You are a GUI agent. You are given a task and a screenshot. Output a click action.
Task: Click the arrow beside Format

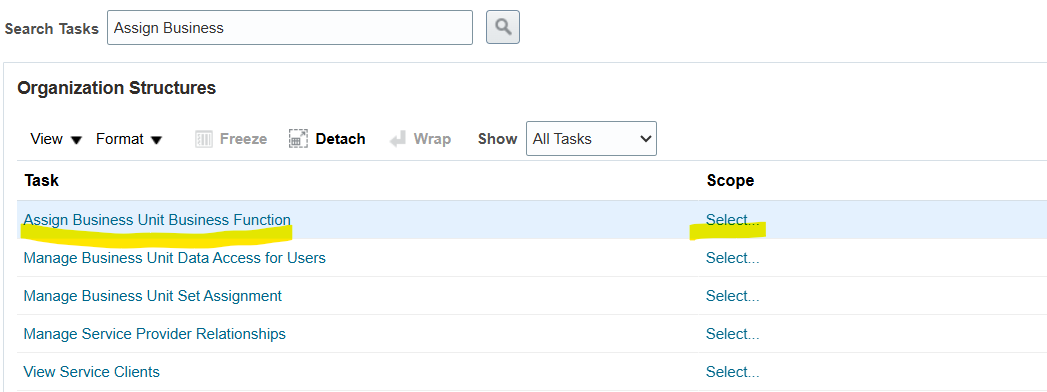[x=156, y=140]
